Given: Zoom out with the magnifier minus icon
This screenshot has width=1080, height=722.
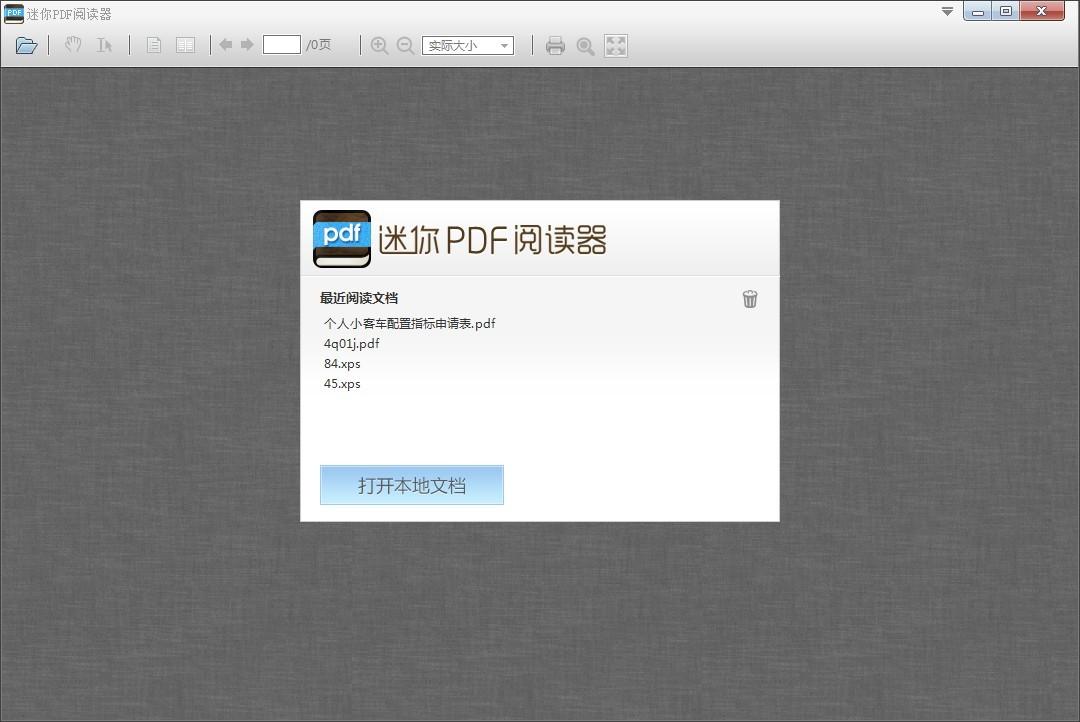Looking at the screenshot, I should pos(406,45).
